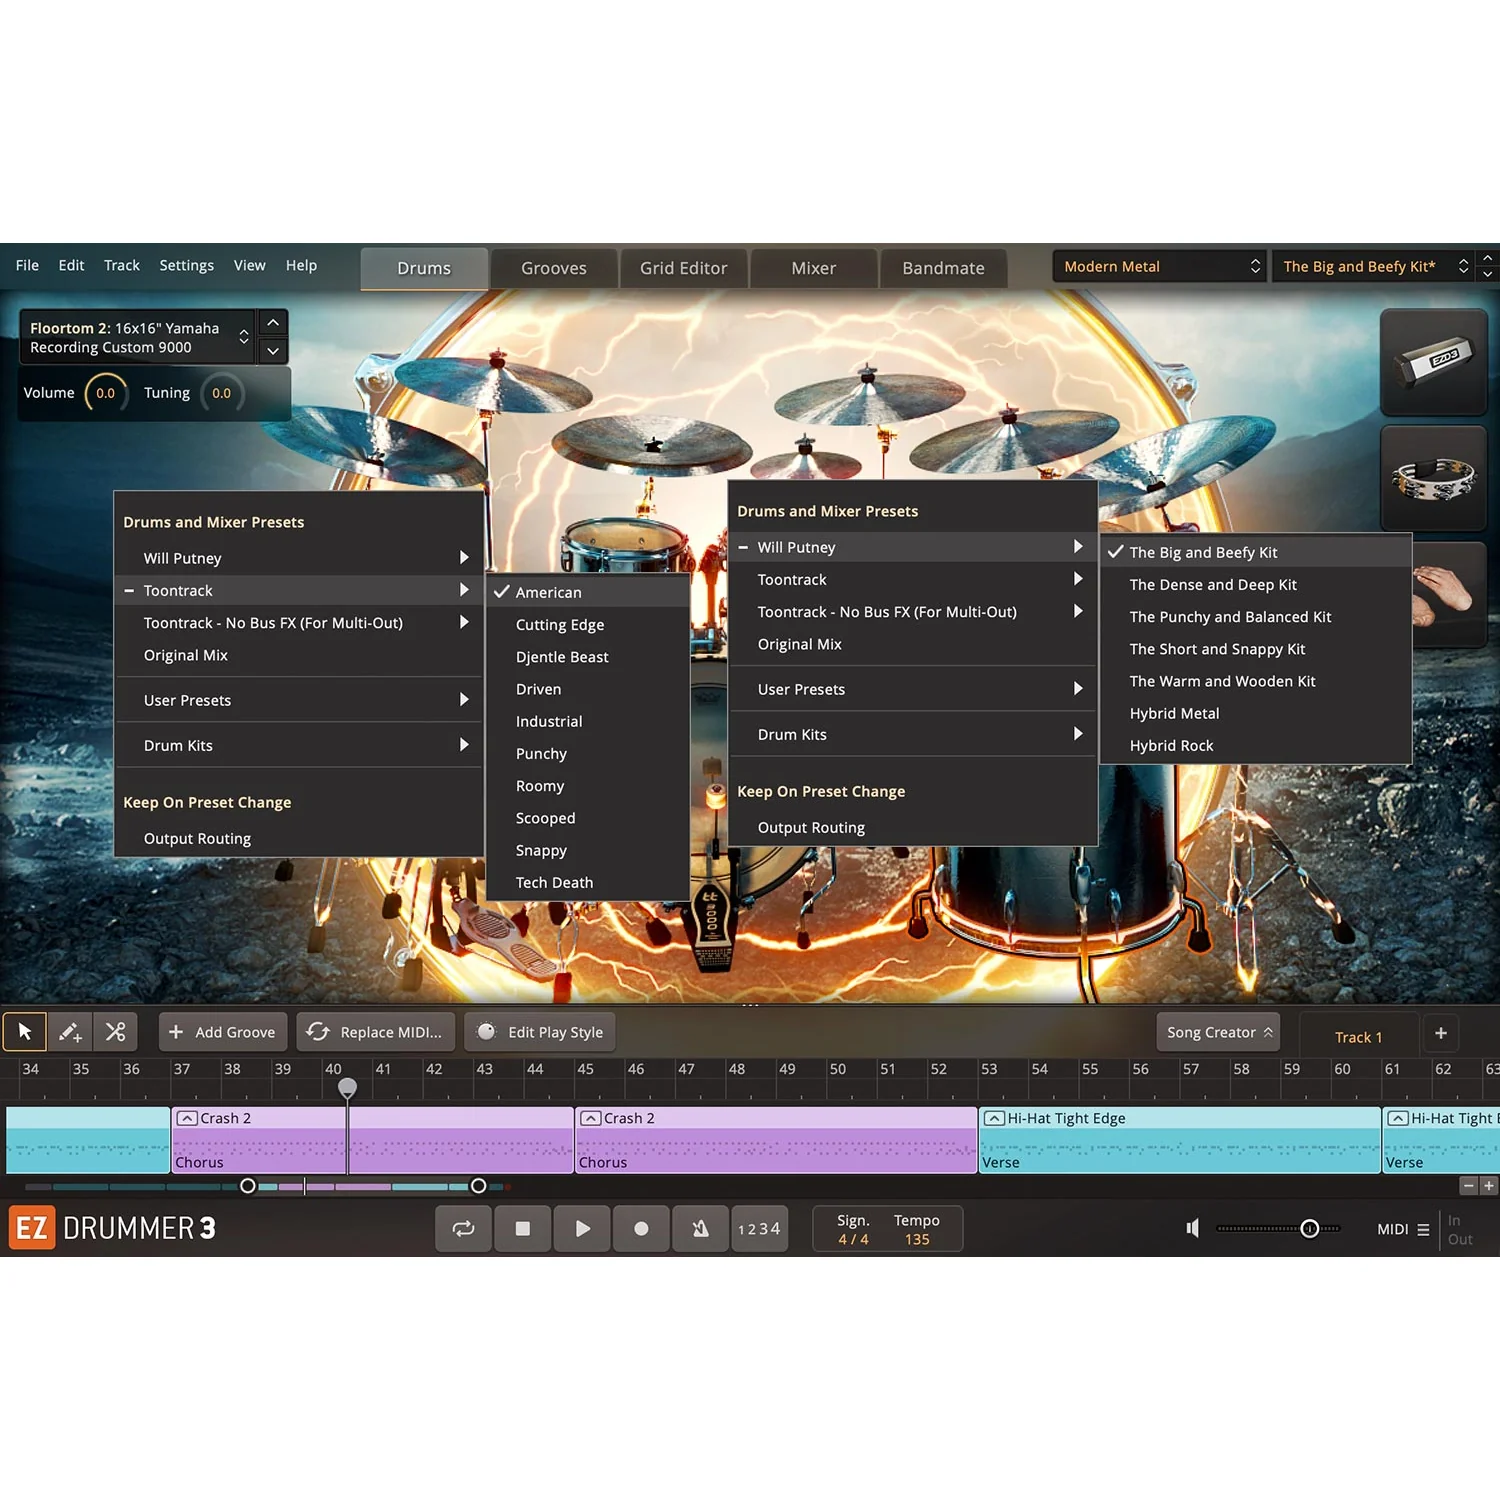
Task: Click the Replace MIDI... button
Action: [376, 1032]
